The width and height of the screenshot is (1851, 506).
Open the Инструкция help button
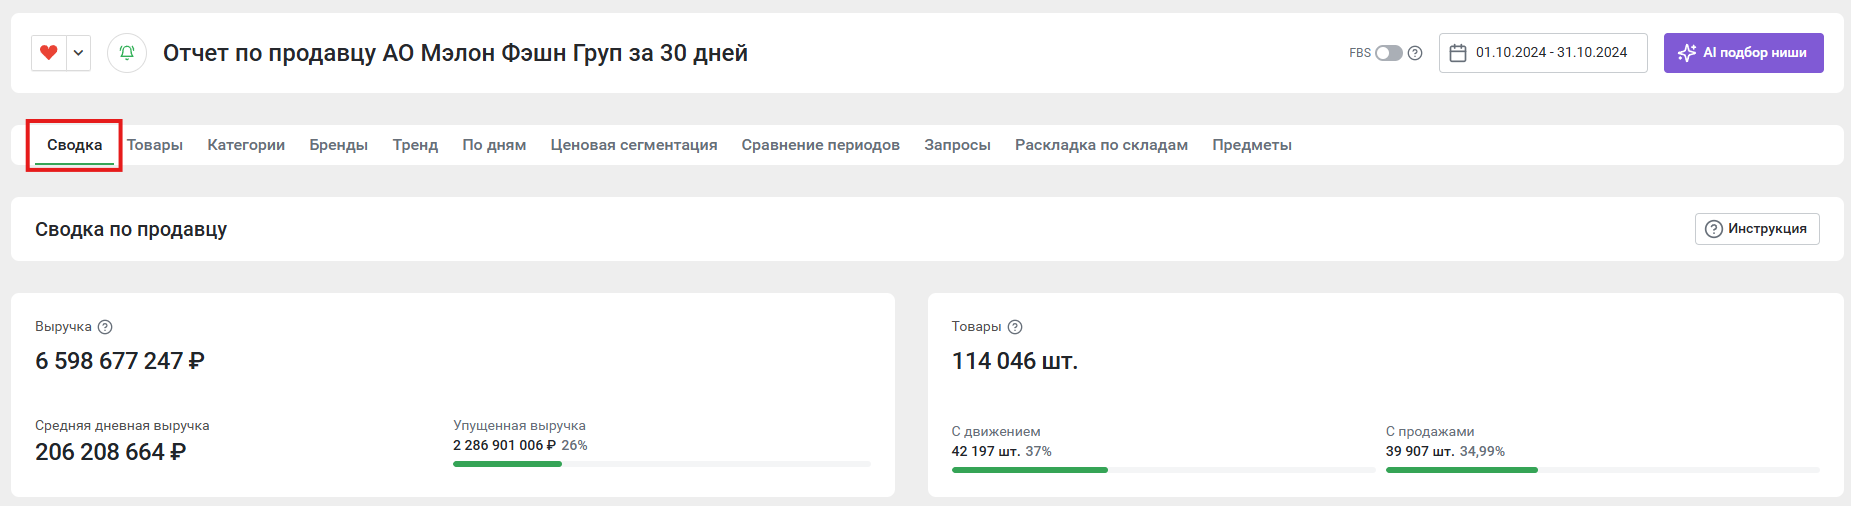click(1757, 229)
